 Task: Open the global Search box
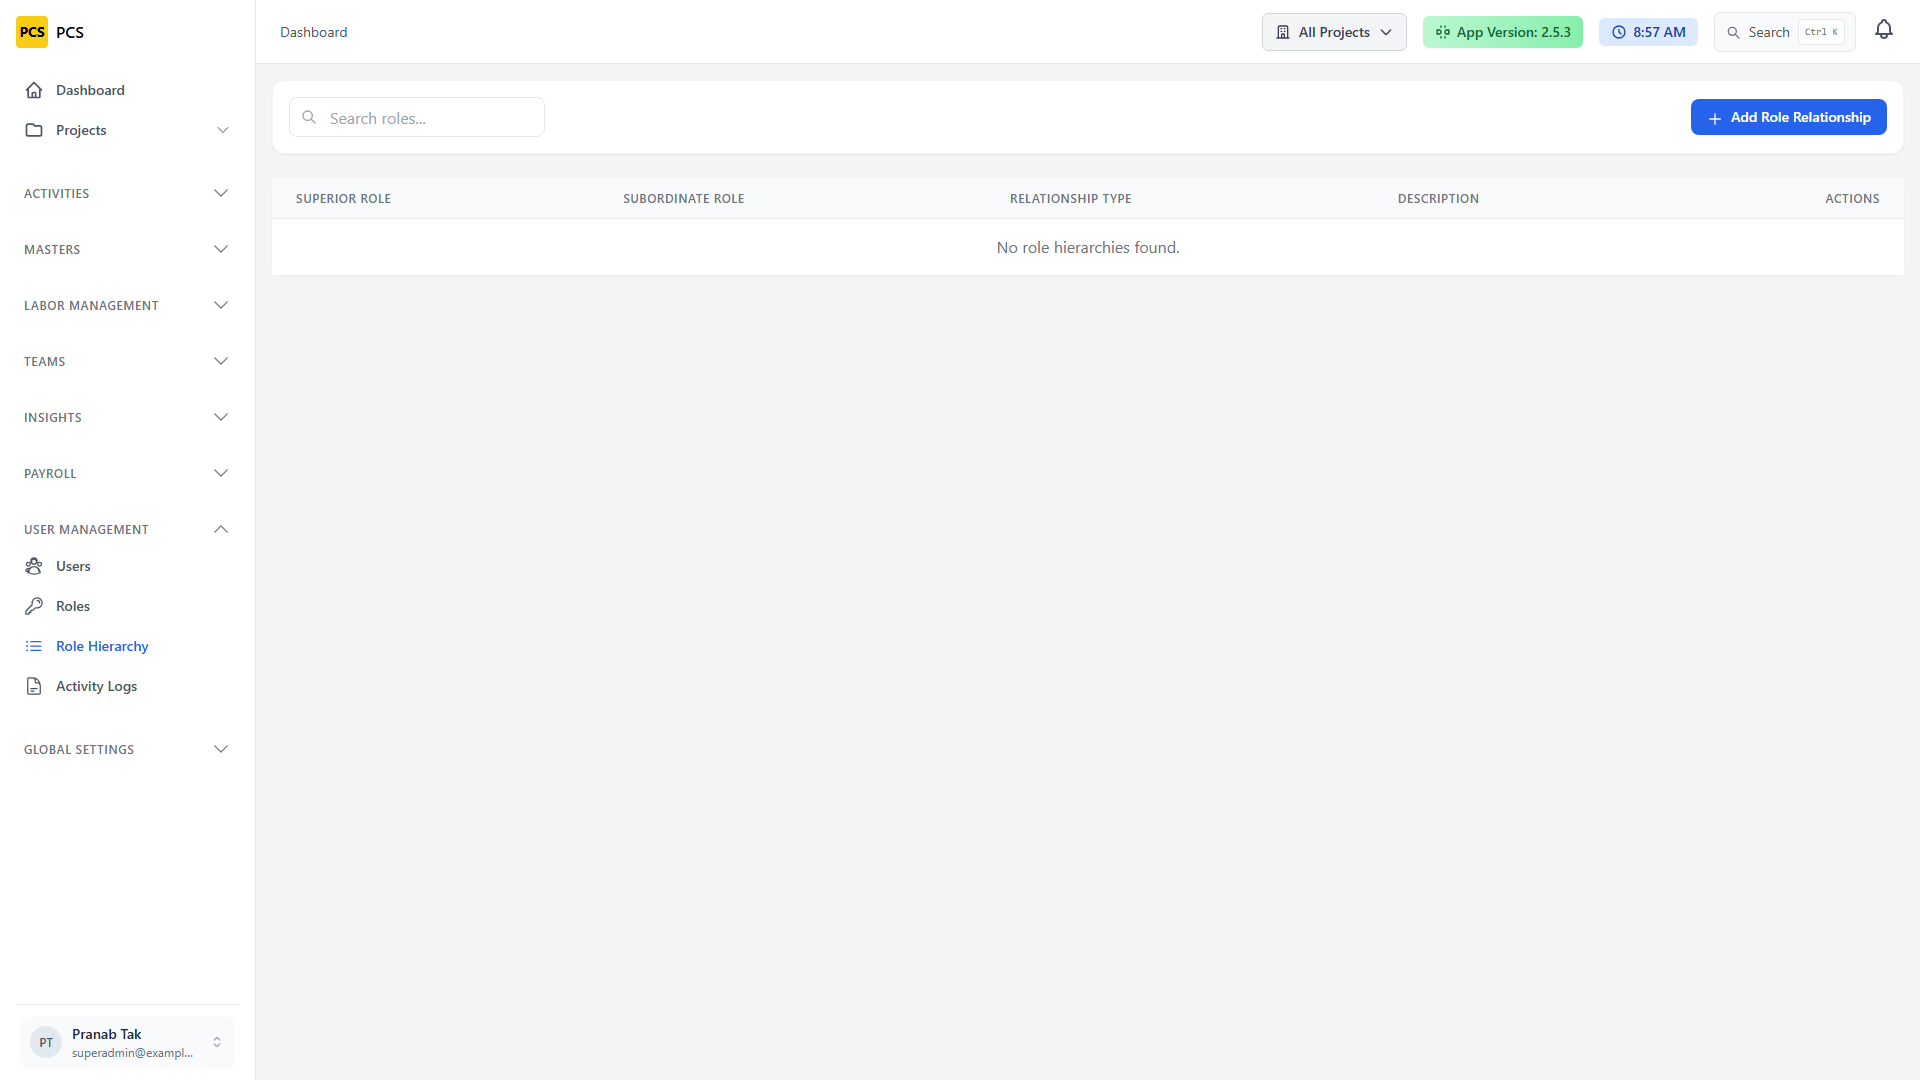(x=1785, y=32)
